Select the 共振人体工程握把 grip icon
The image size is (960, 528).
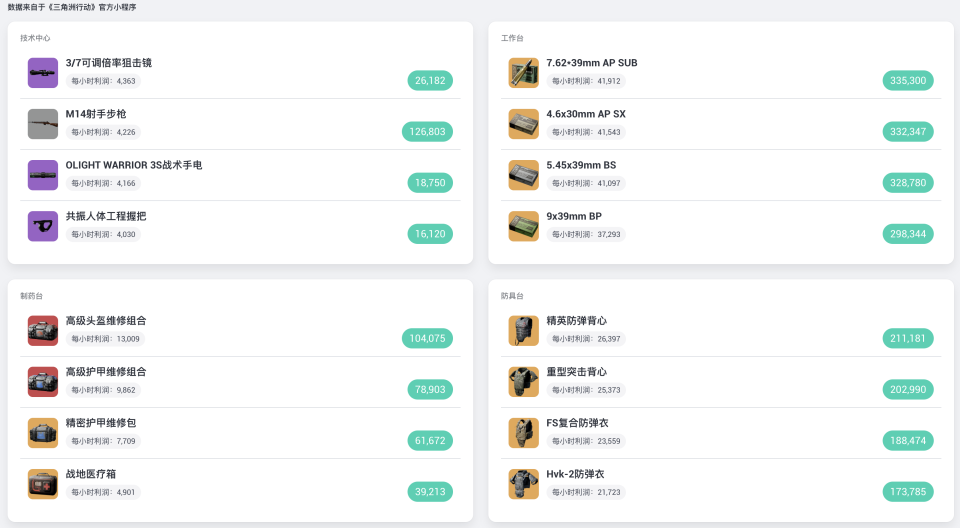[43, 226]
